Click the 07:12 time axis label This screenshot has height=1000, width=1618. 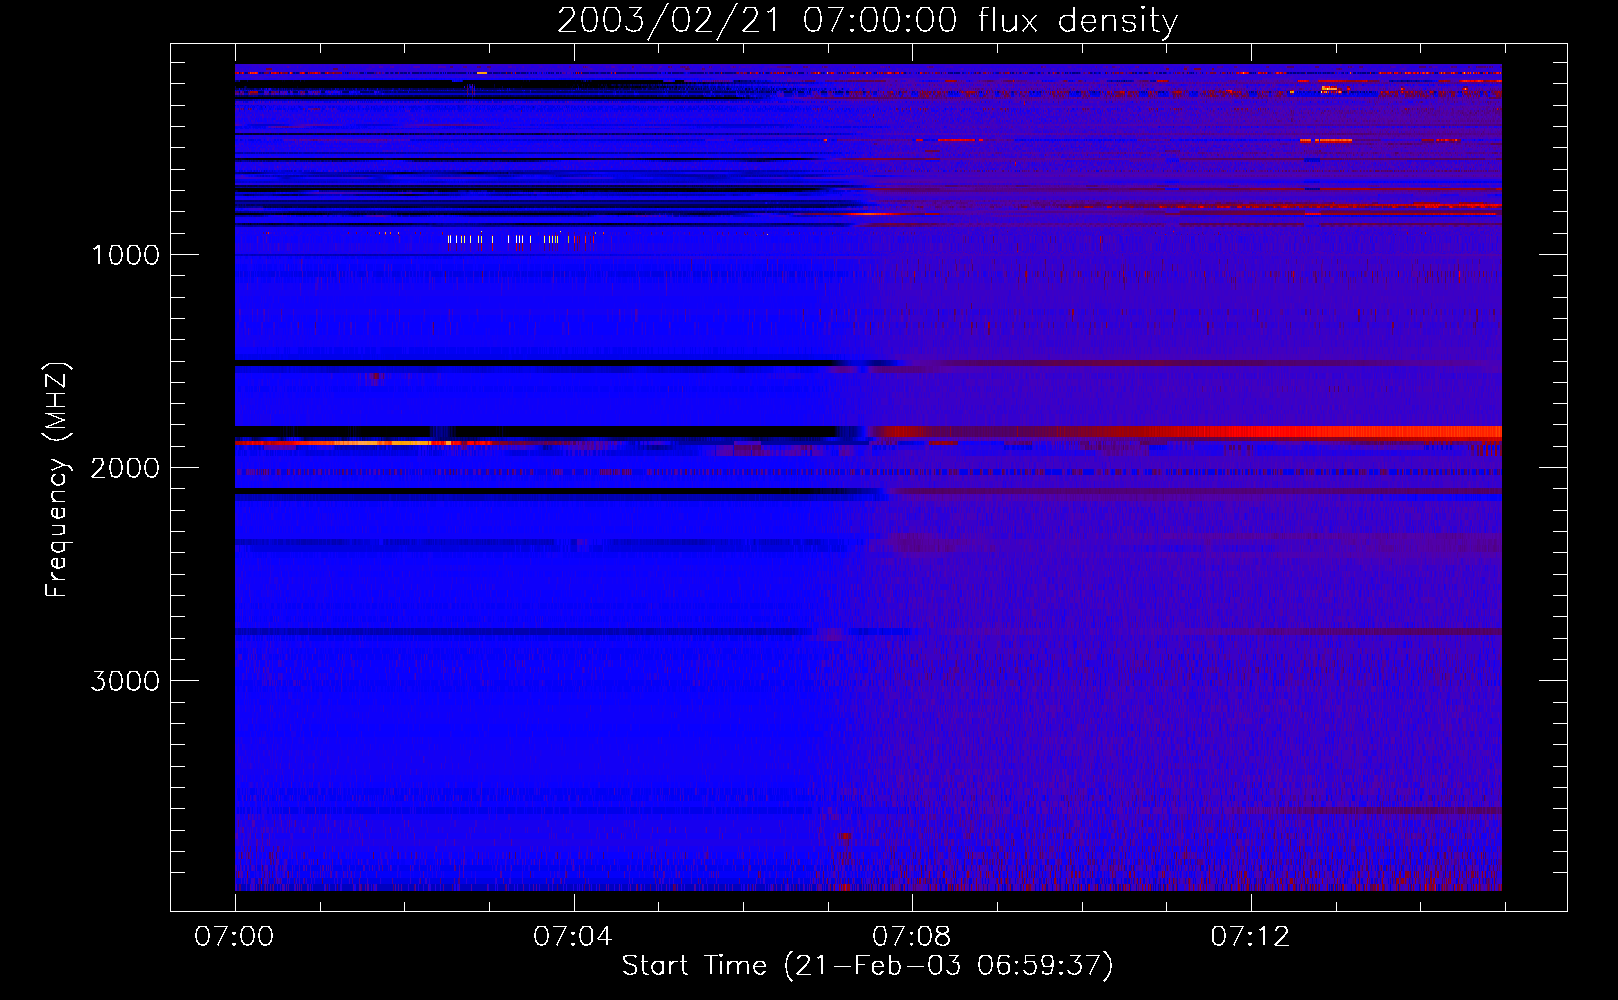point(1250,937)
